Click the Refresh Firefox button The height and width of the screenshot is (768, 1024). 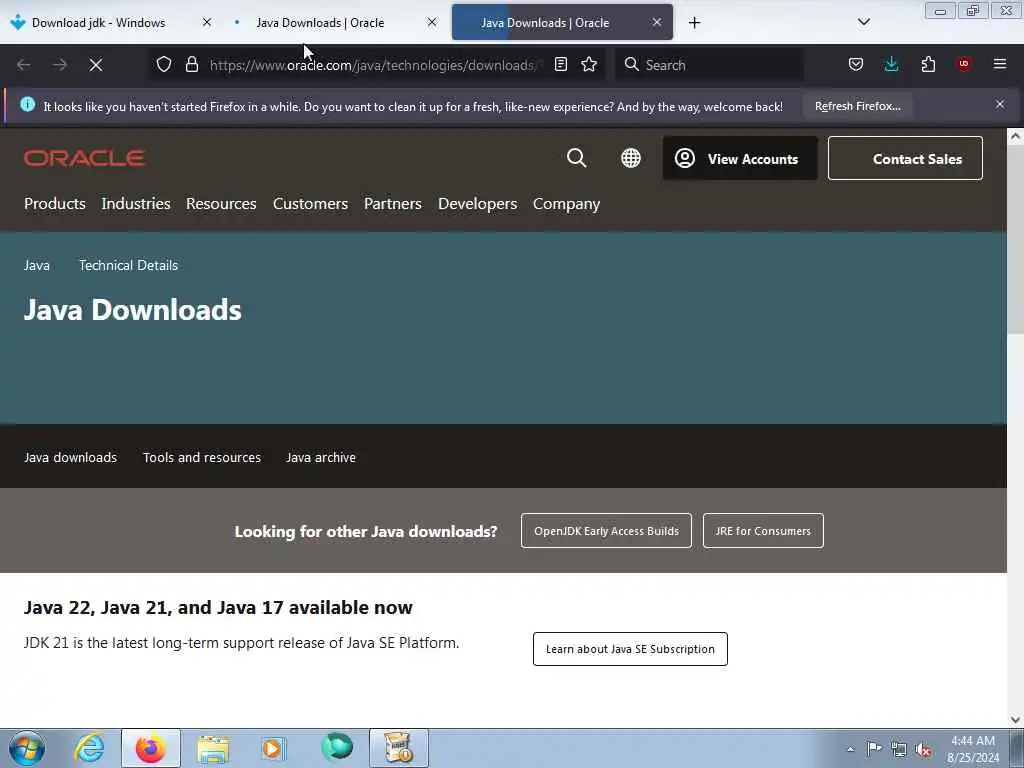pyautogui.click(x=857, y=106)
